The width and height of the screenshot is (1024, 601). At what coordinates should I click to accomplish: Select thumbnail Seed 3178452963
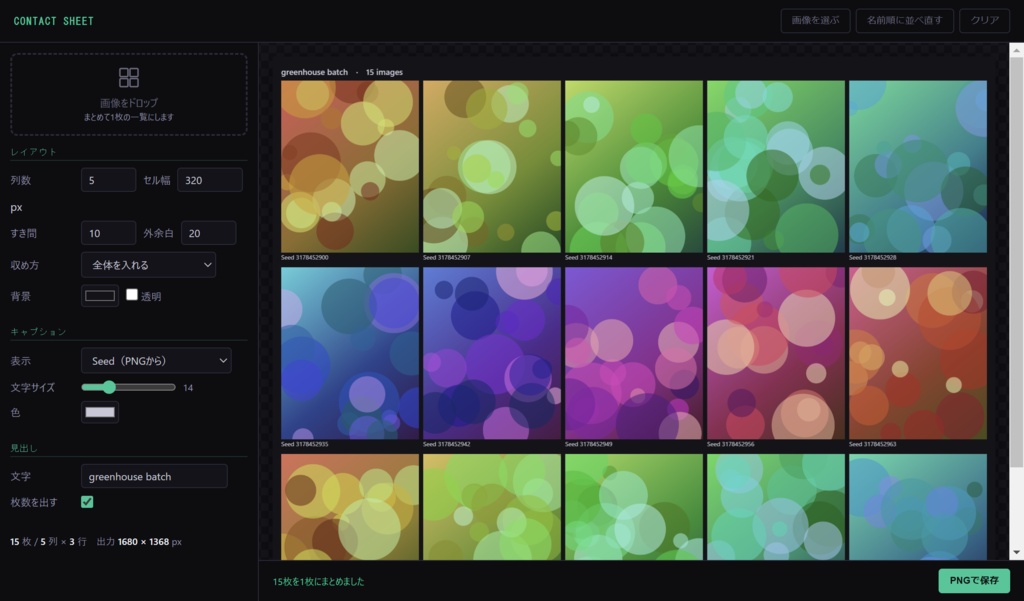[x=918, y=353]
